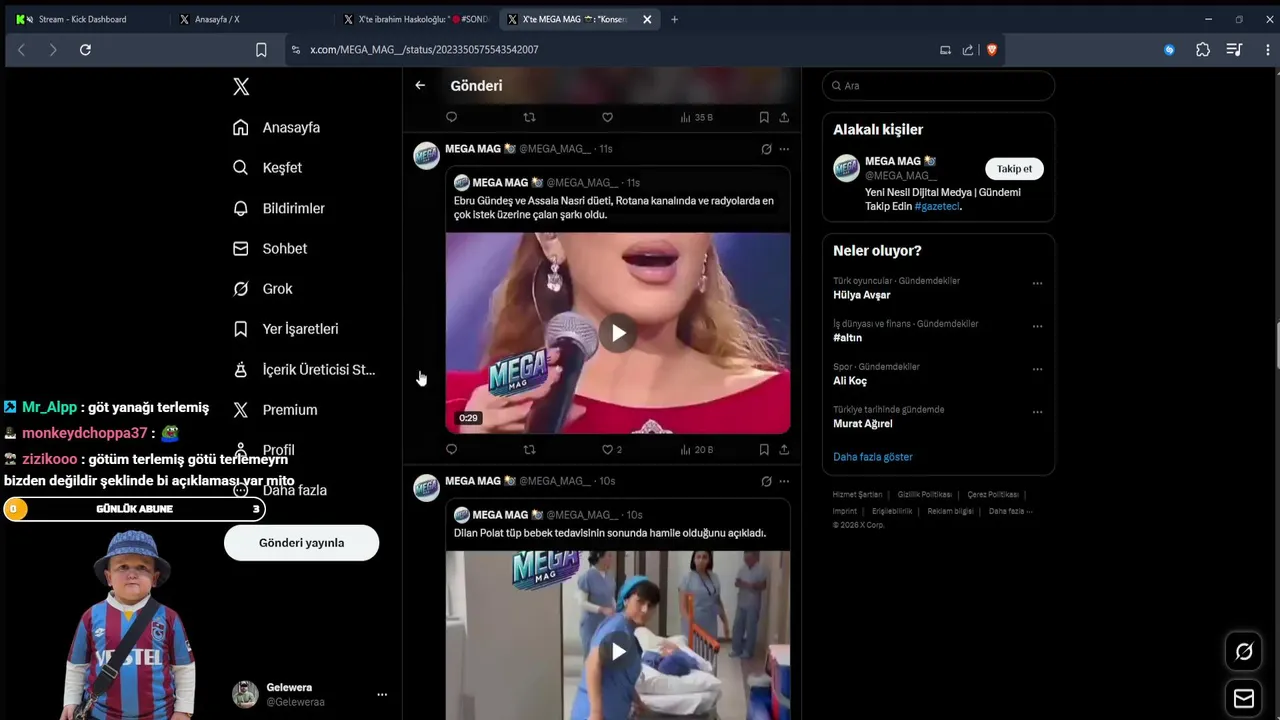The image size is (1280, 720).
Task: Go back with the Gönderi header arrow
Action: tap(420, 86)
